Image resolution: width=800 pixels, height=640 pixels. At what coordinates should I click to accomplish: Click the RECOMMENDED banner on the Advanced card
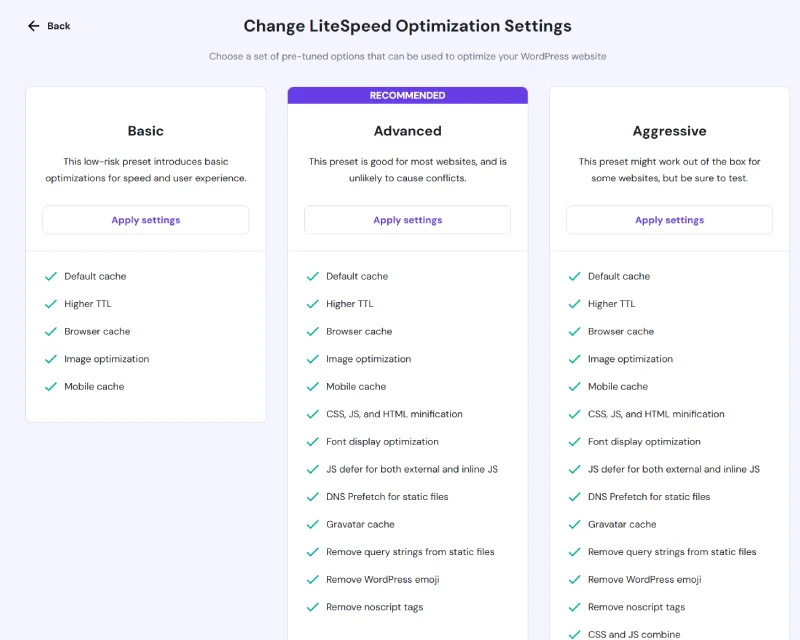tap(407, 95)
